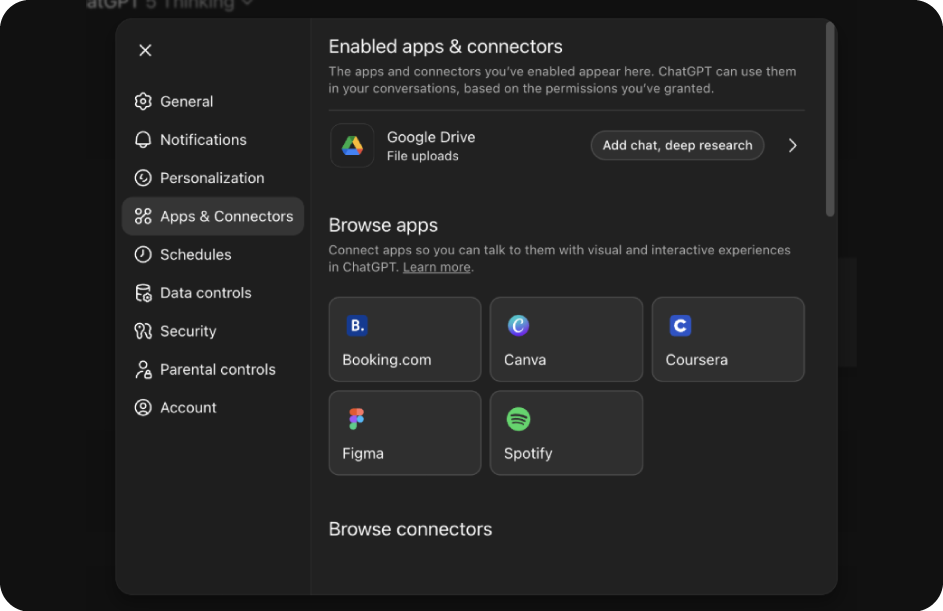Click the Canva logo icon

[x=518, y=325]
